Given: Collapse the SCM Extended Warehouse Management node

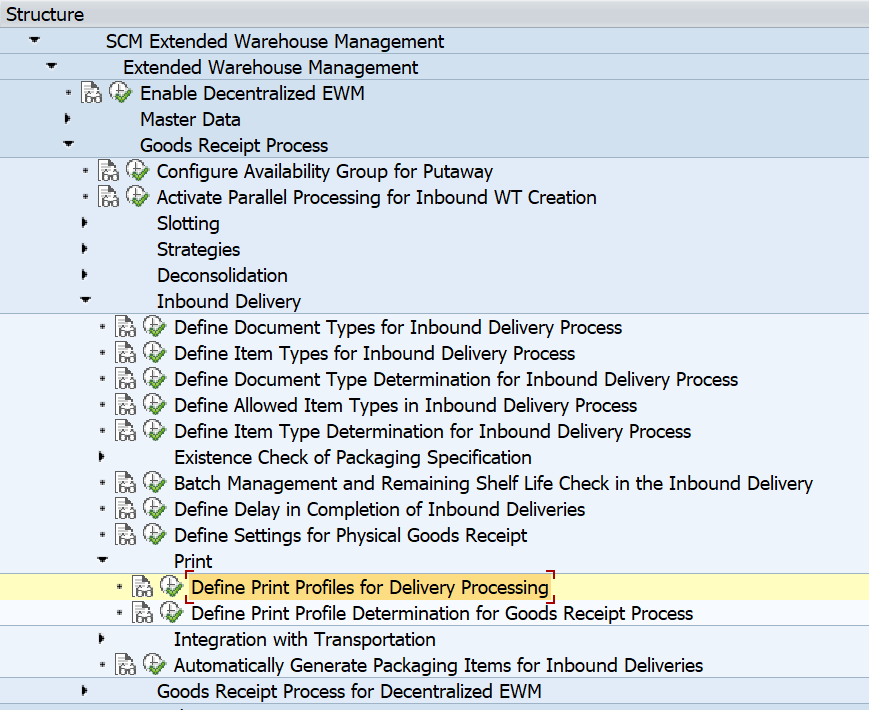Looking at the screenshot, I should click(34, 40).
